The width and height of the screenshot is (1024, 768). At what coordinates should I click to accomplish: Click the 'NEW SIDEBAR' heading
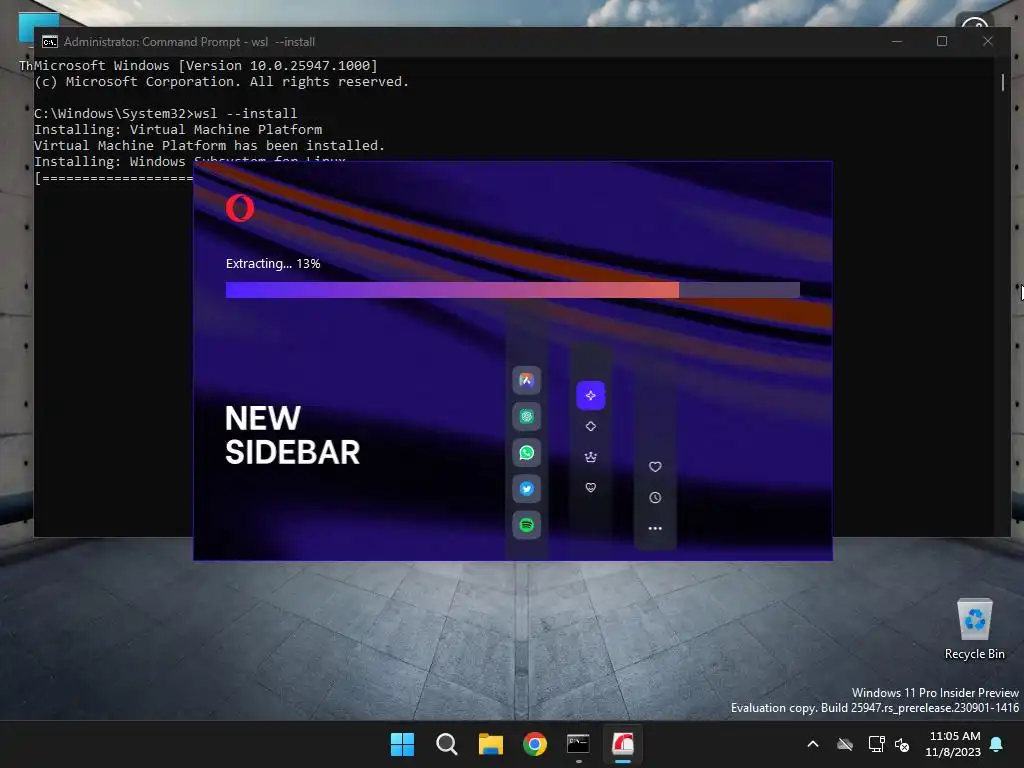293,435
